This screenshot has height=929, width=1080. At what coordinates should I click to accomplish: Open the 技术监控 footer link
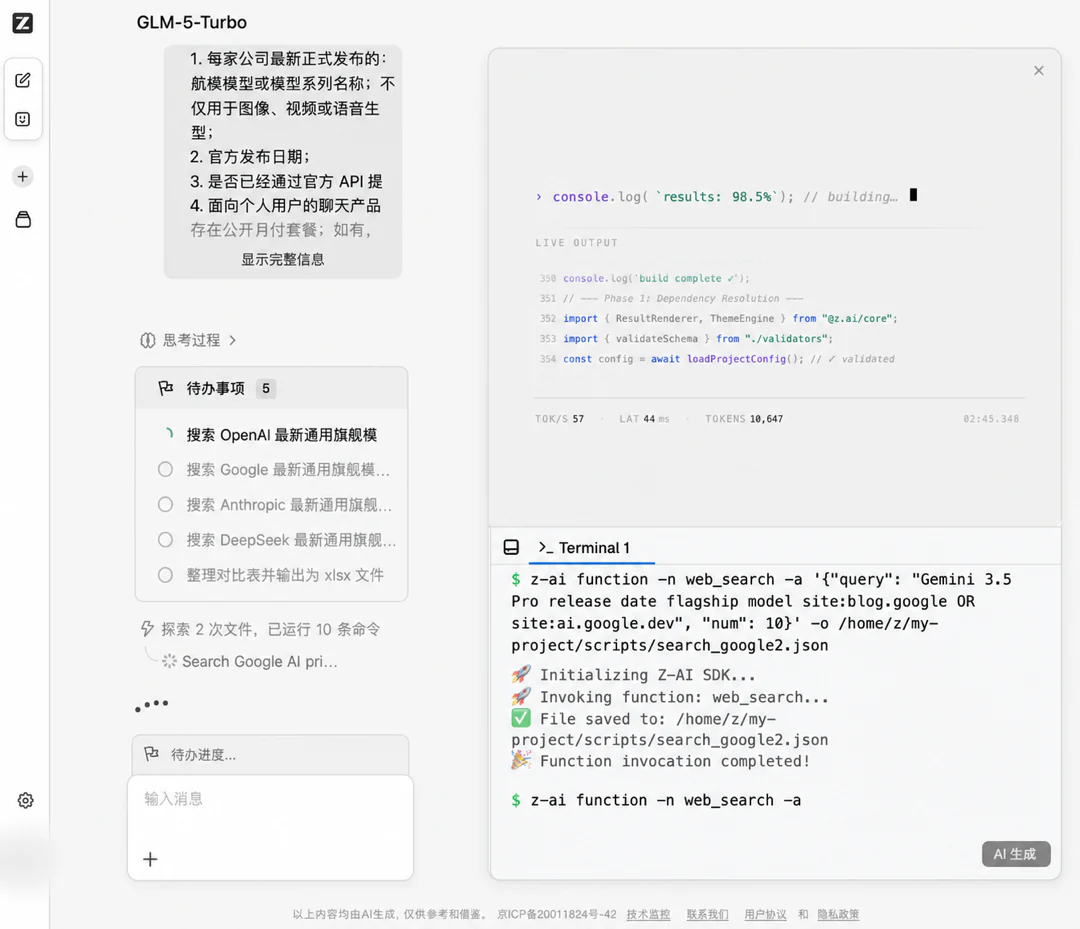pos(648,914)
